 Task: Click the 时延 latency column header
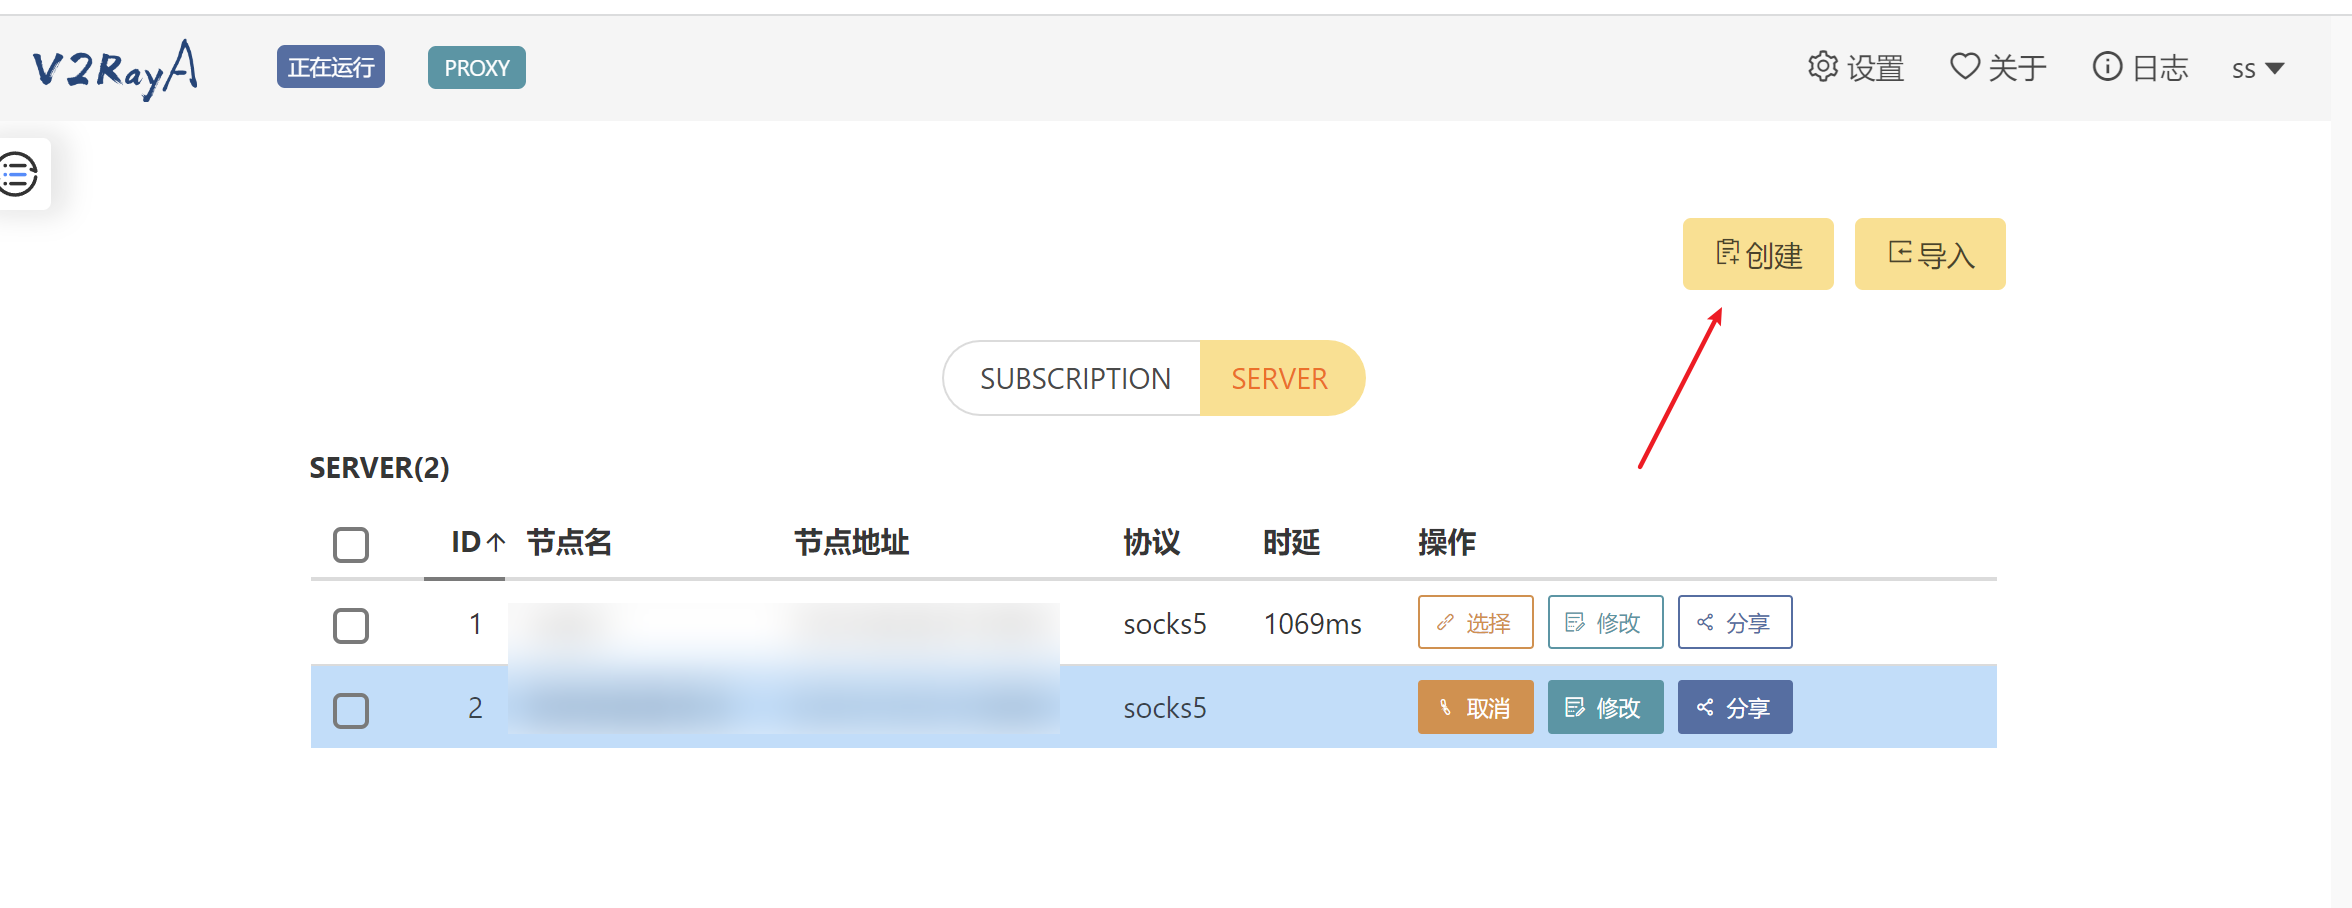pyautogui.click(x=1291, y=542)
